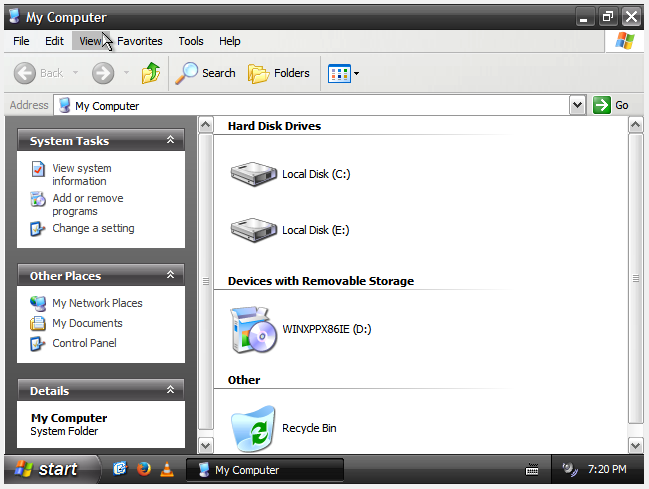Click the system tray volume icon

pyautogui.click(x=570, y=469)
